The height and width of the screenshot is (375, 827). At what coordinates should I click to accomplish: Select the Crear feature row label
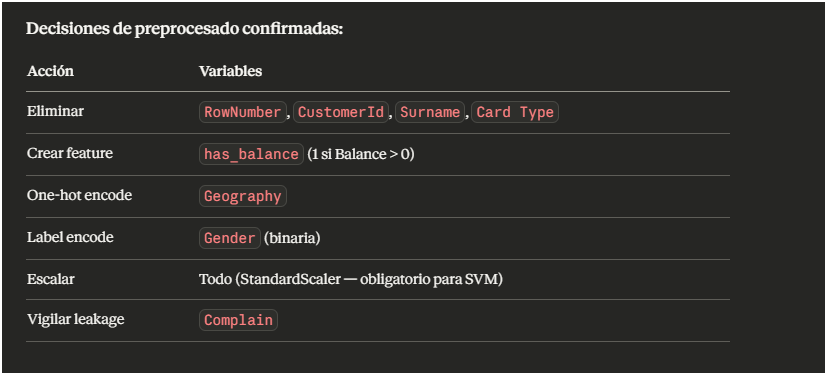coord(70,153)
